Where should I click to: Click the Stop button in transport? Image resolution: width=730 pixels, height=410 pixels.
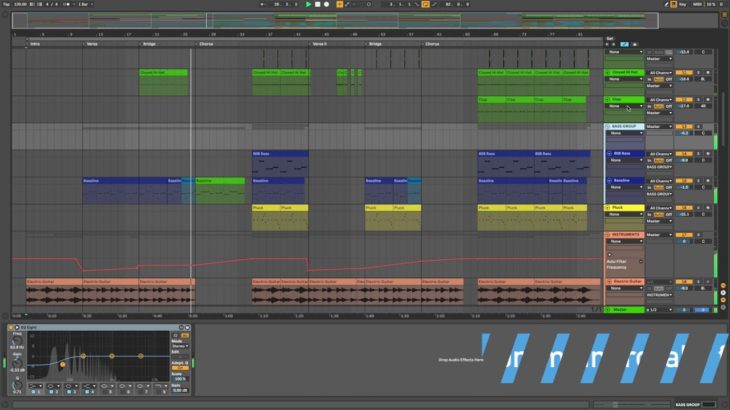coord(318,4)
